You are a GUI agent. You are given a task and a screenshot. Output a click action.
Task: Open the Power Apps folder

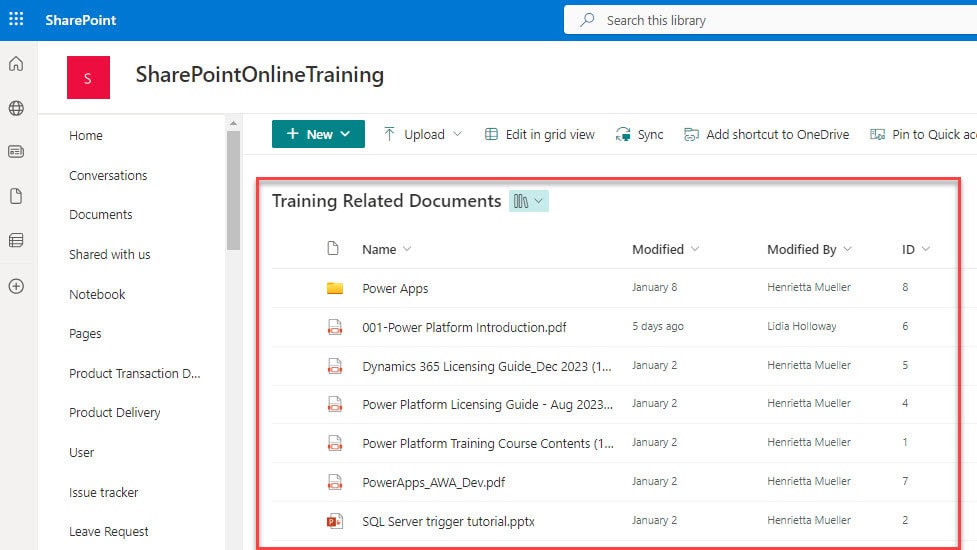click(x=395, y=288)
